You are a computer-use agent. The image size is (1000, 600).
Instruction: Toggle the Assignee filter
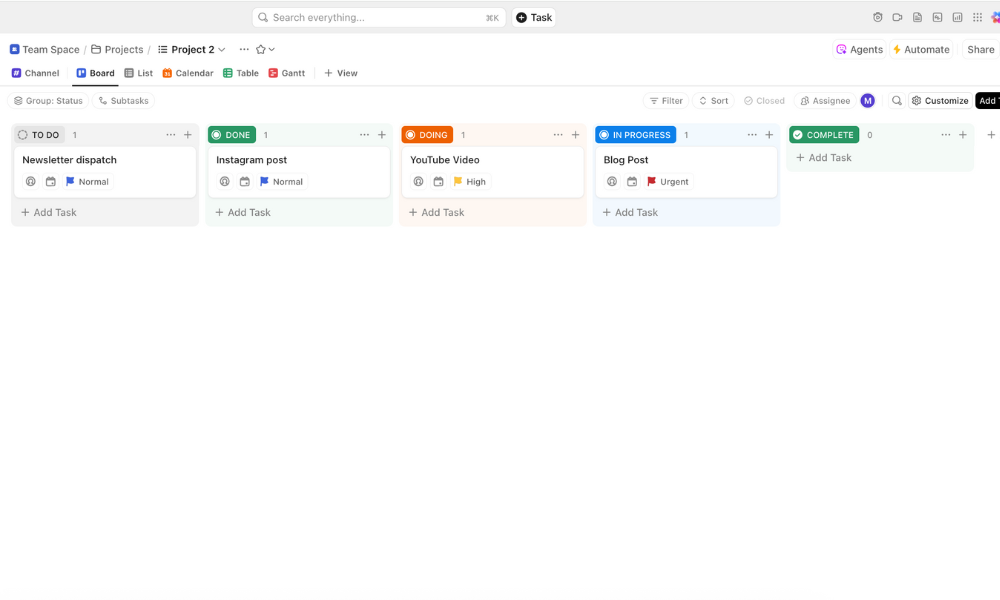825,101
